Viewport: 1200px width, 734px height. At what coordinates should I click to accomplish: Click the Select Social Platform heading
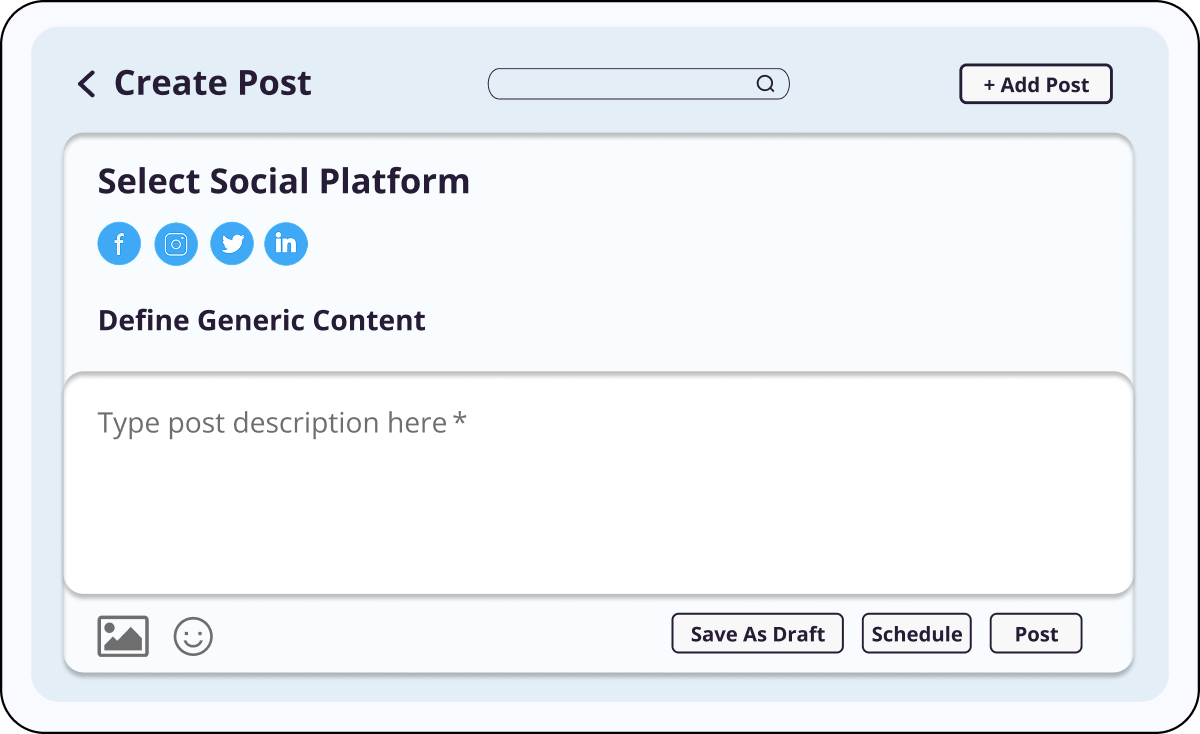(x=283, y=182)
